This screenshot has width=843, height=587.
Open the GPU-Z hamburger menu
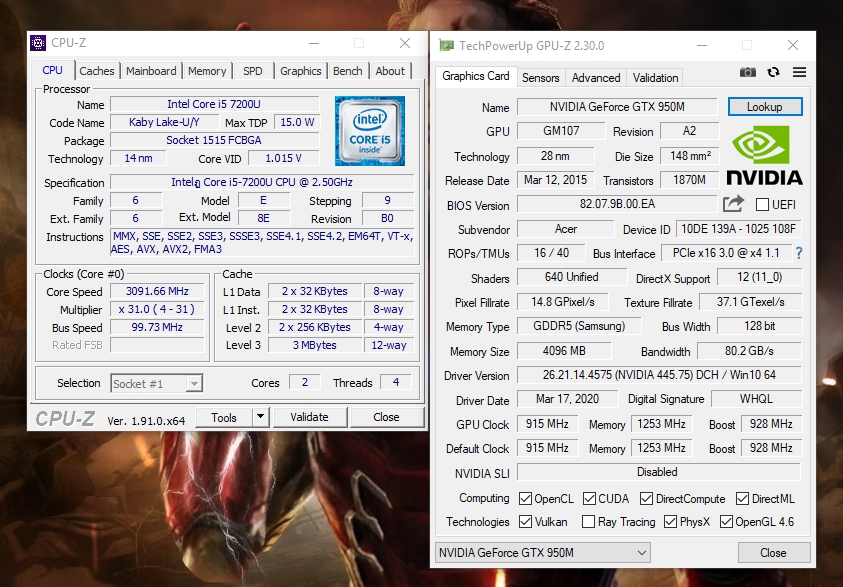tap(799, 72)
